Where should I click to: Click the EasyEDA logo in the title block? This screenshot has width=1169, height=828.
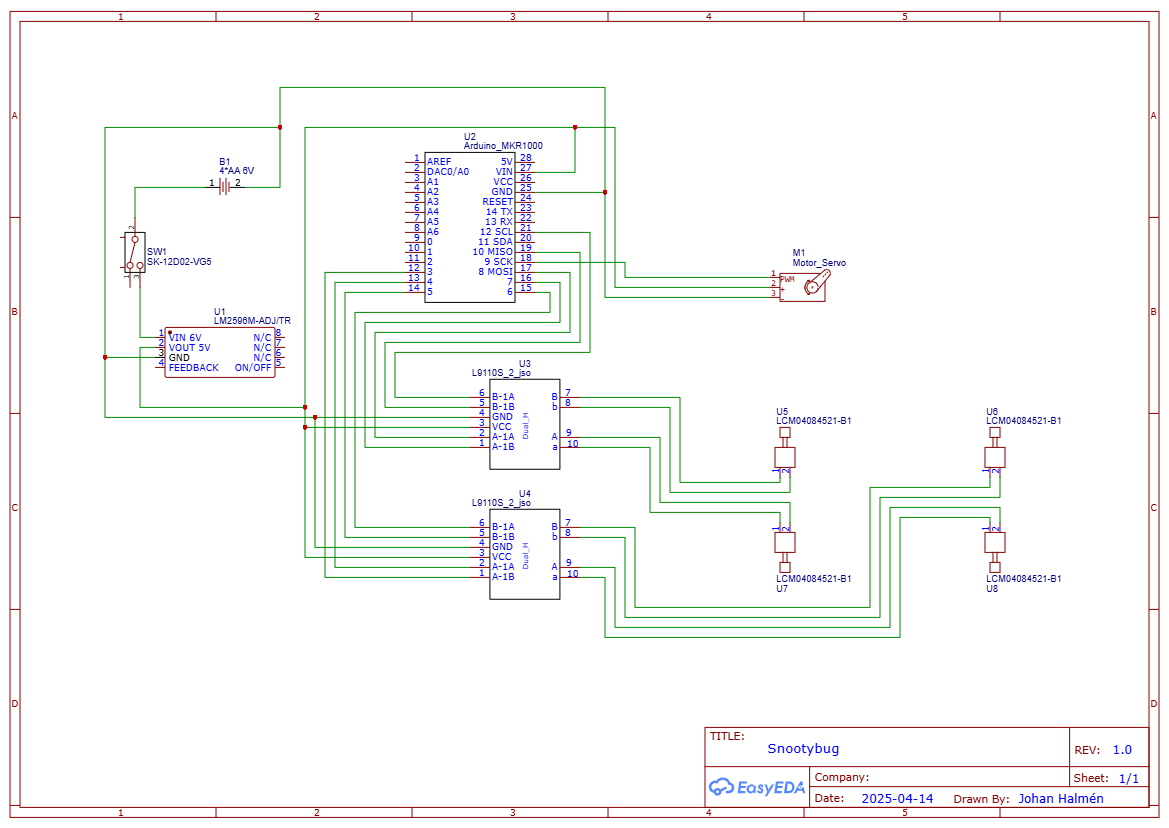click(x=757, y=786)
